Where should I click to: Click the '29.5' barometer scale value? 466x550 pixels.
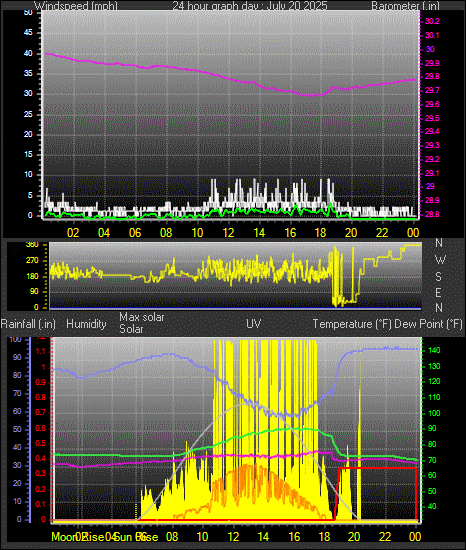(x=432, y=118)
